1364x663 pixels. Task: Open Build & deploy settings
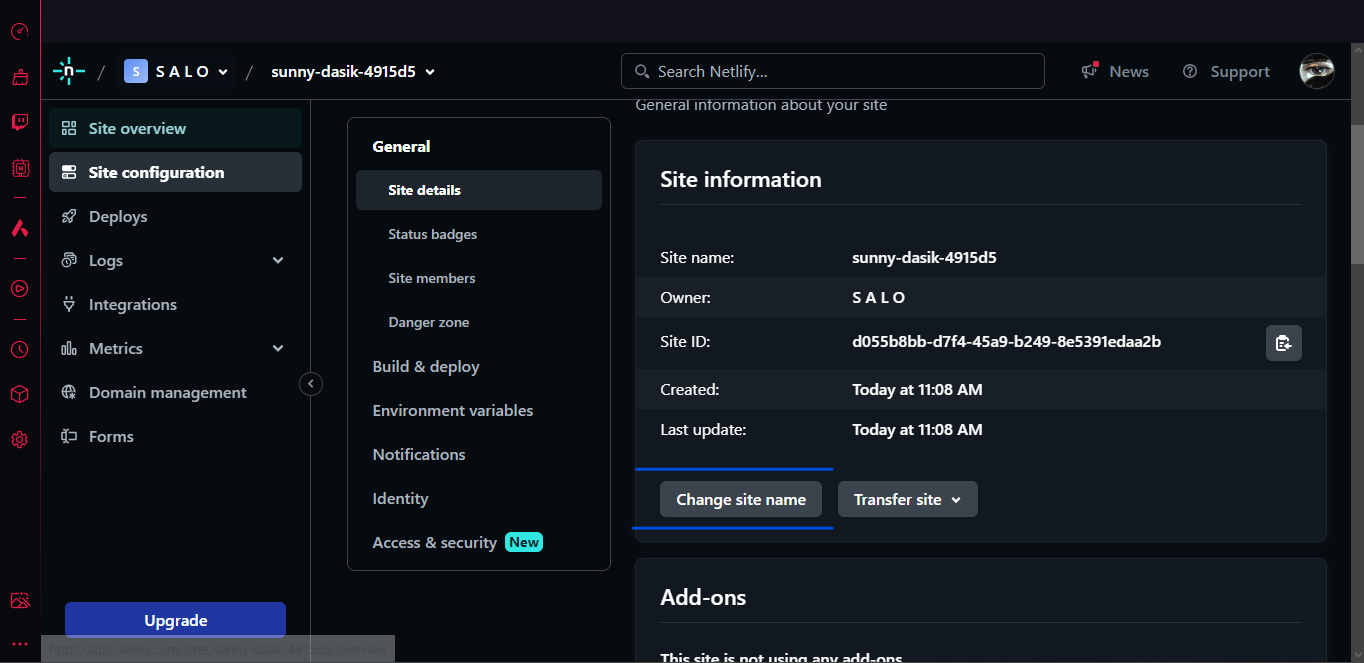(426, 366)
